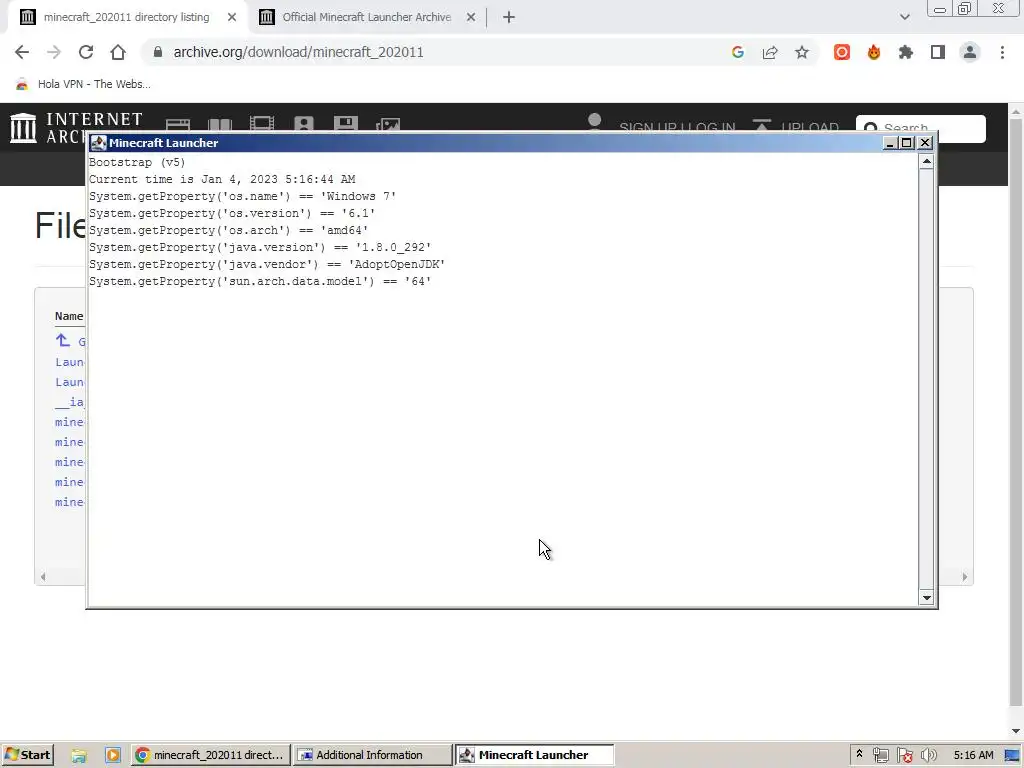Viewport: 1024px width, 768px height.
Task: Click the java.version log line
Action: point(260,248)
